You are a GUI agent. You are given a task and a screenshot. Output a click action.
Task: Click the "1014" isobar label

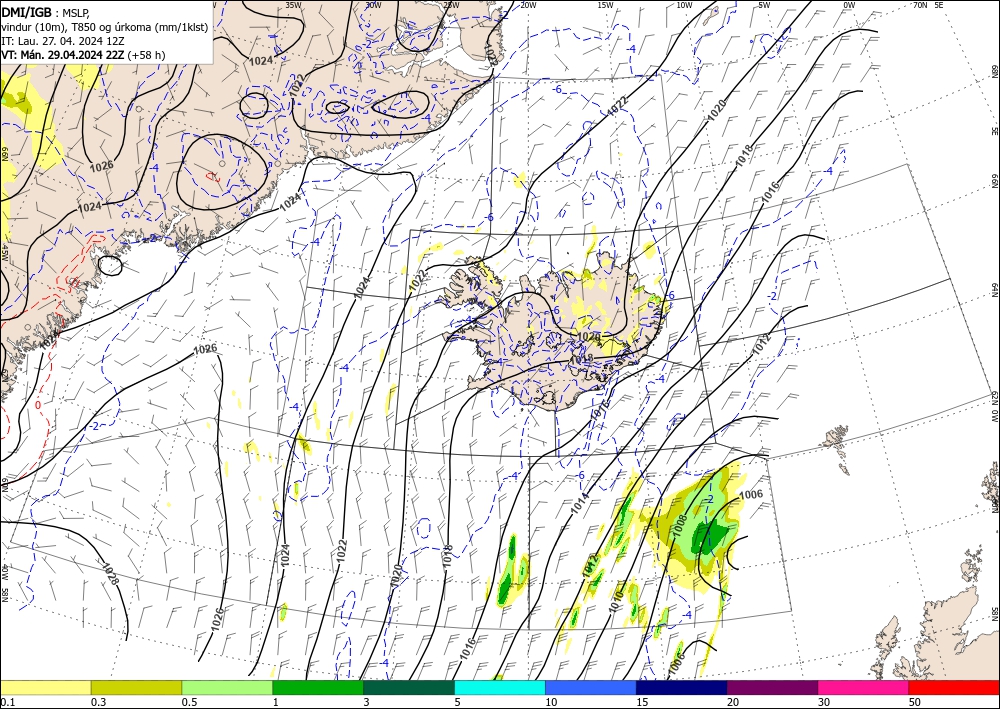580,503
